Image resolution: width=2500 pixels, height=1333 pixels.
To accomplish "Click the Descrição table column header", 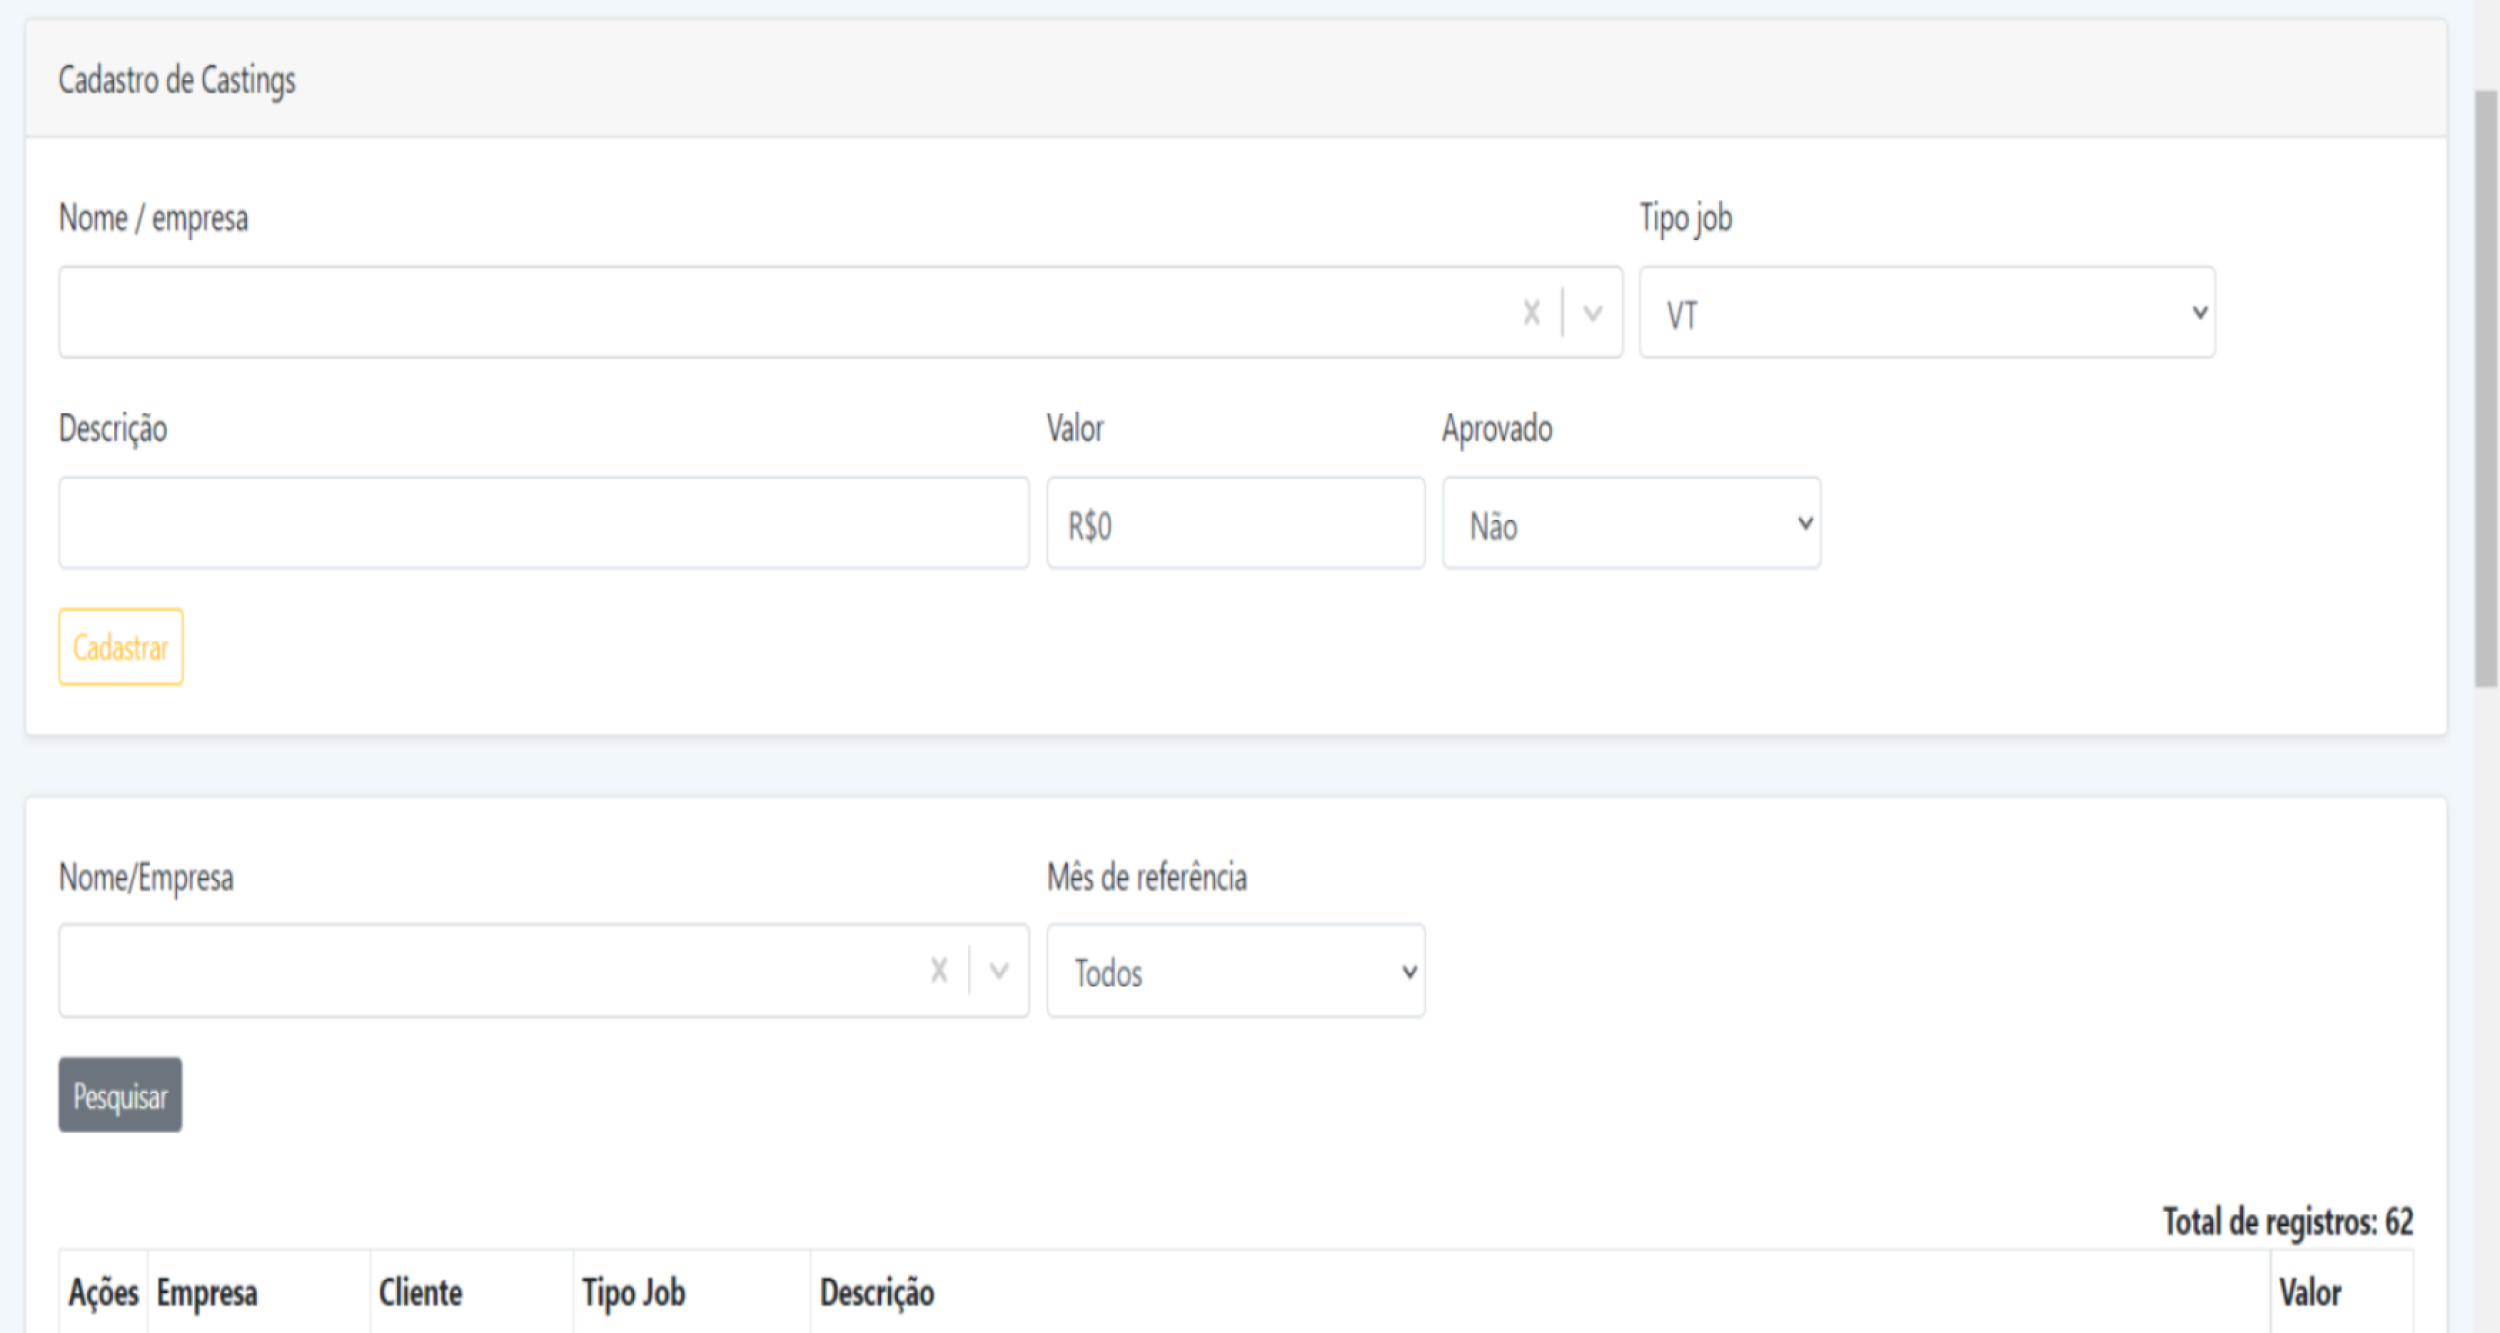I will click(877, 1293).
